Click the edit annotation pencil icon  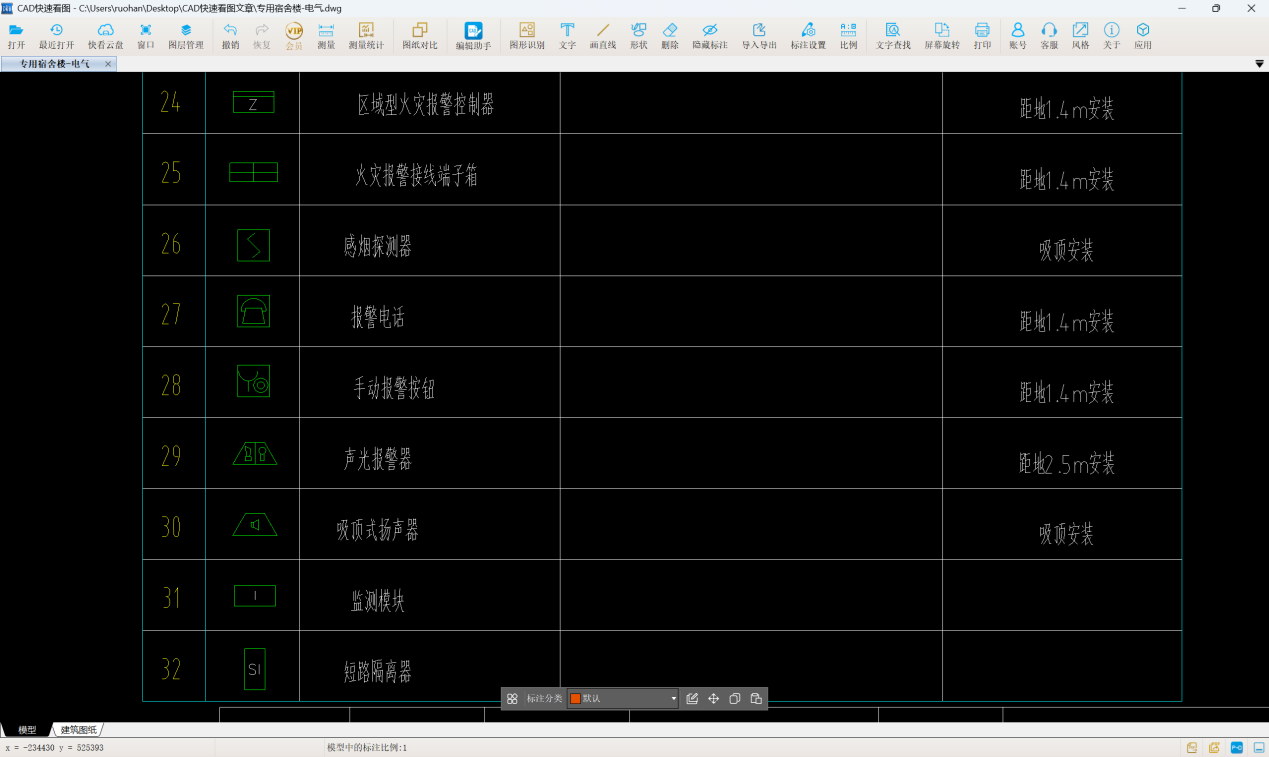tap(692, 698)
